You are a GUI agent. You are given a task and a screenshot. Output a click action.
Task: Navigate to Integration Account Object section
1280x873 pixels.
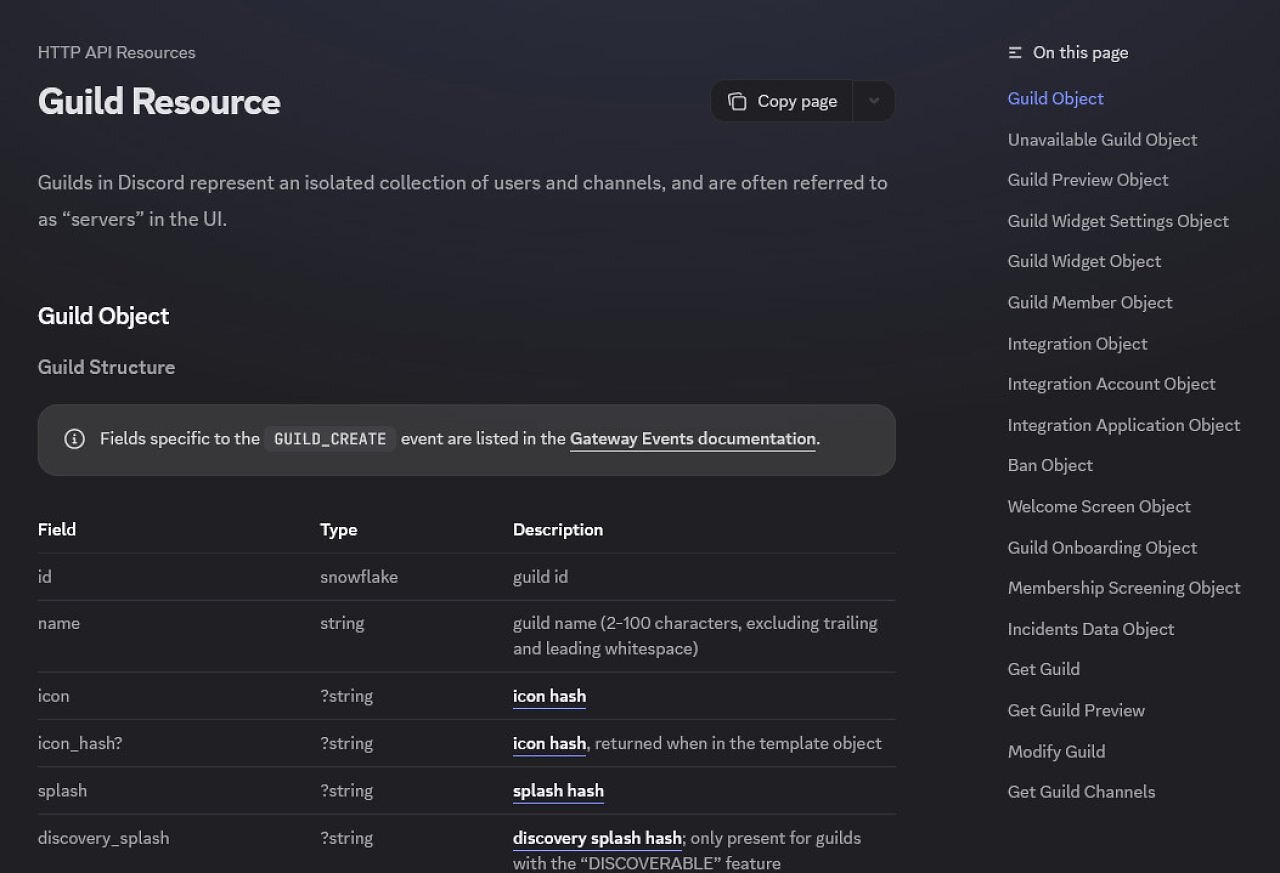(x=1111, y=384)
